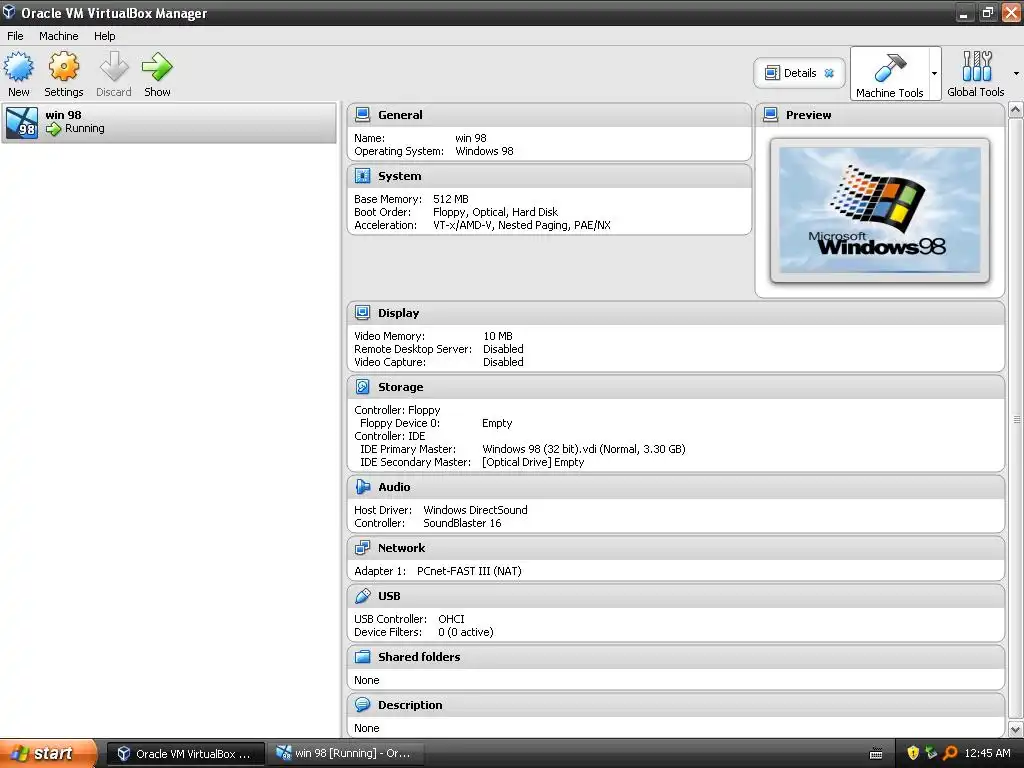Click the SoundBlaster 16 controller value

pos(462,523)
